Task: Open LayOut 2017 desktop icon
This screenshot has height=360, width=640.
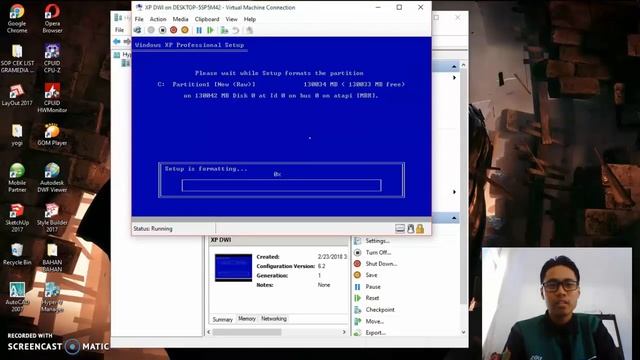Action: tap(17, 95)
